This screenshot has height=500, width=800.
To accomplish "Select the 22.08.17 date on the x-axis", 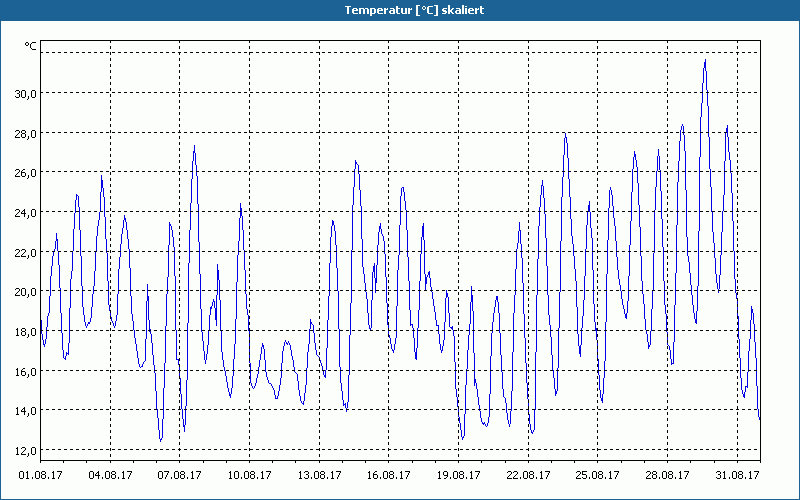I will pos(529,476).
